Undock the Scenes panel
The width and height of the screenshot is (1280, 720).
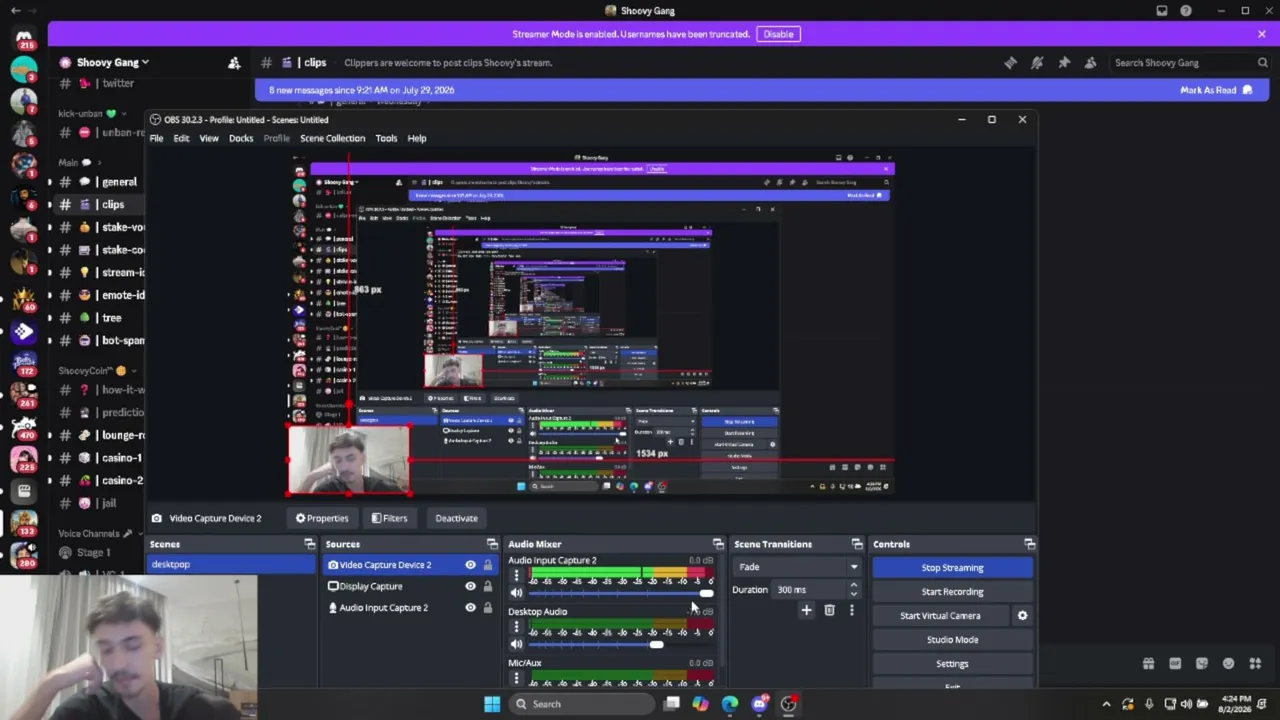click(x=309, y=544)
